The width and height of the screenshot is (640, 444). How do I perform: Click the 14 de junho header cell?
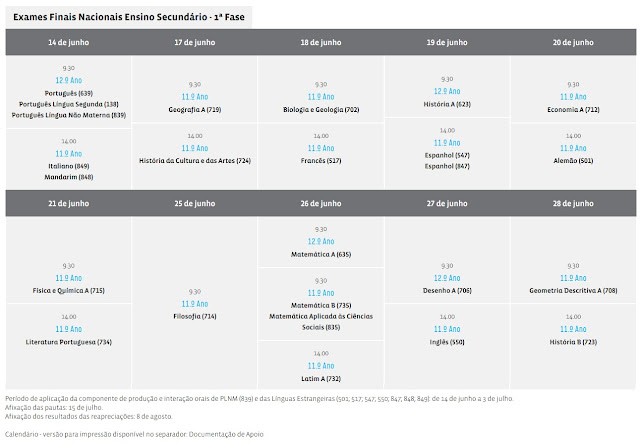(68, 43)
